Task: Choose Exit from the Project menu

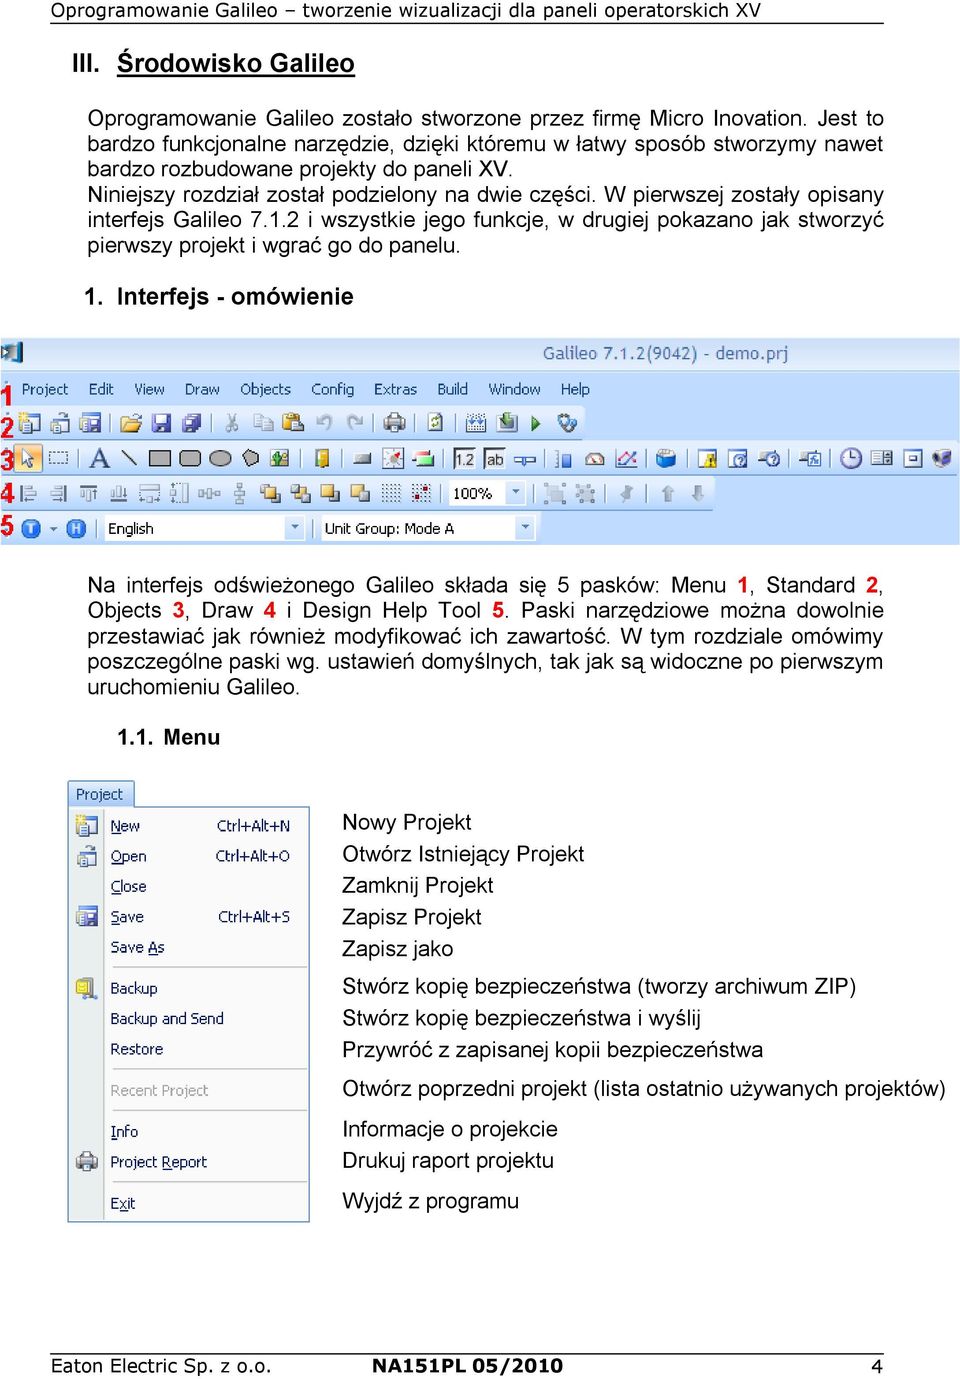Action: pyautogui.click(x=190, y=1203)
